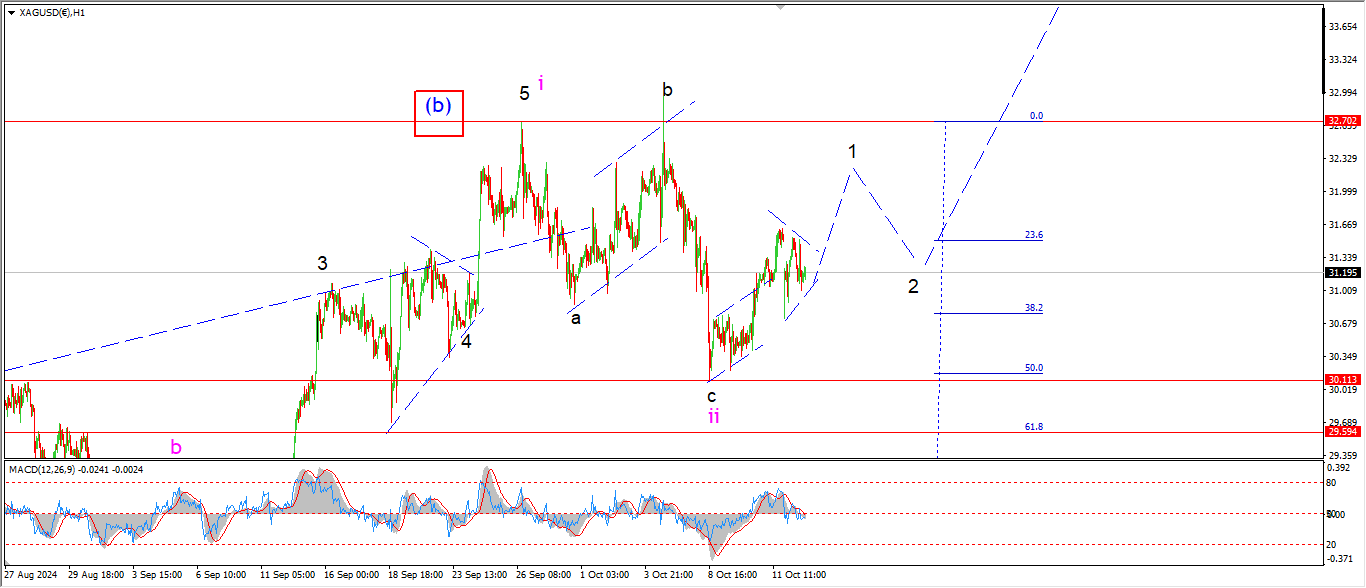Click the 26 Sep 08:00 time marker
Screen dimensions: 1366x588
(x=543, y=576)
